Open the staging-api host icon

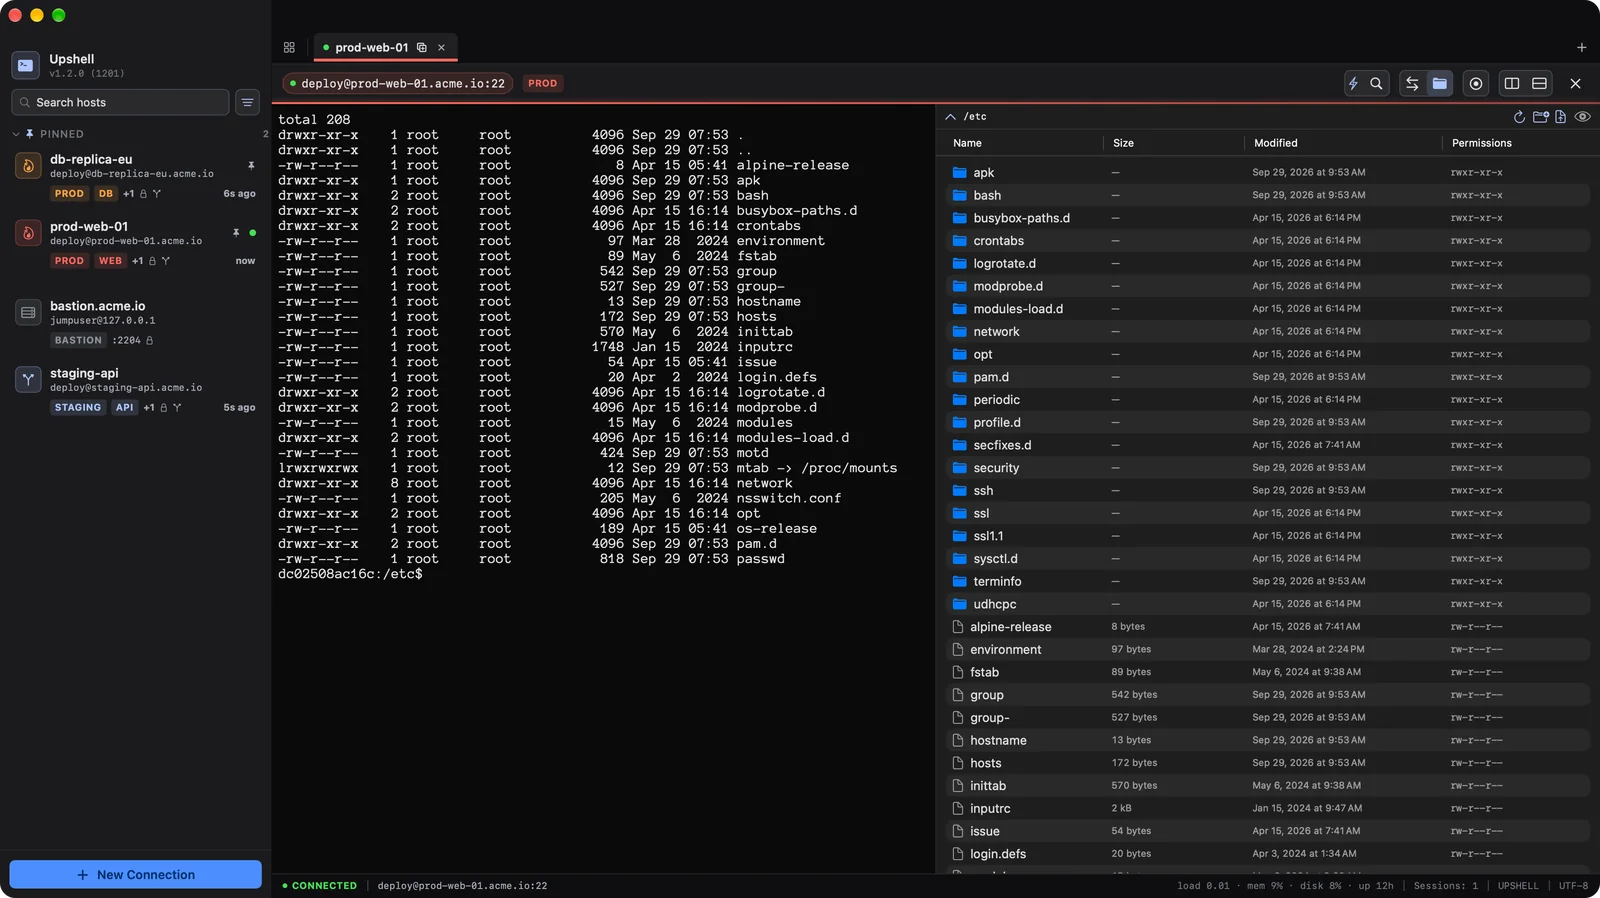[28, 379]
